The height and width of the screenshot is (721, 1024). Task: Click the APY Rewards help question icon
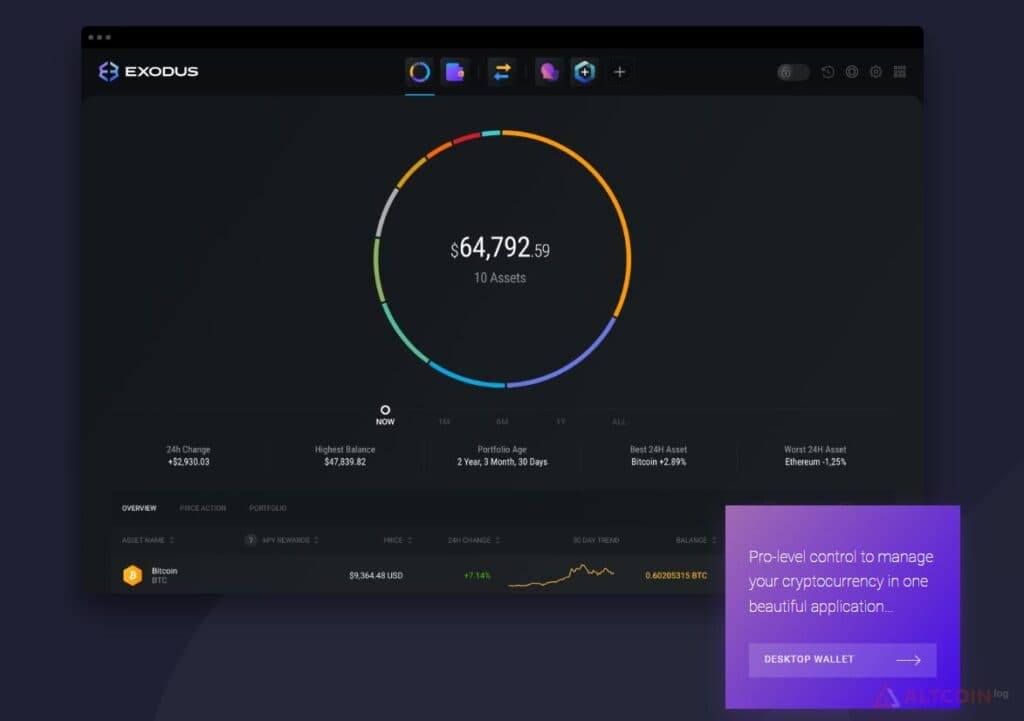click(x=250, y=540)
